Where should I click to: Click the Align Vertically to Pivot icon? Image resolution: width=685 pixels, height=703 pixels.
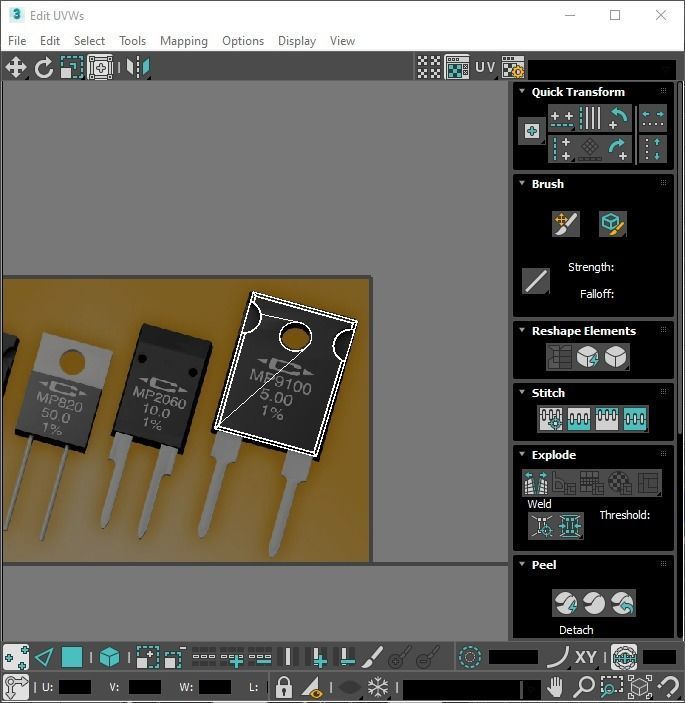tap(562, 149)
